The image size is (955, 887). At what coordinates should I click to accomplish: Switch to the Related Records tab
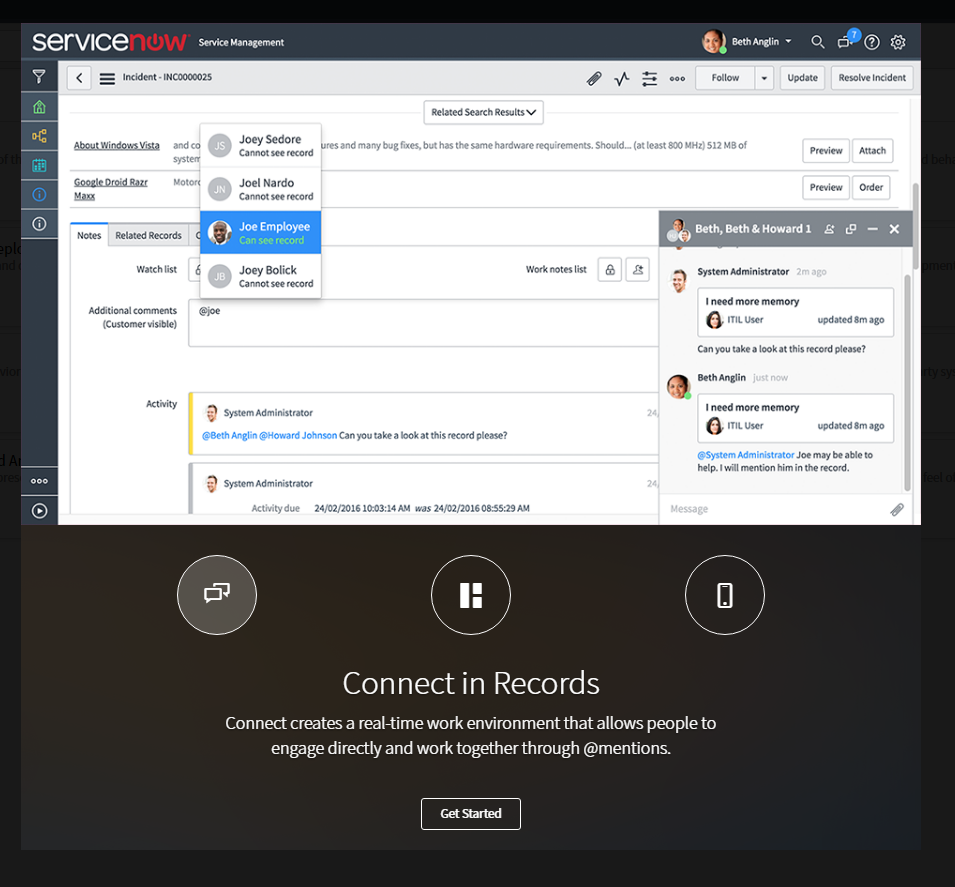click(149, 235)
